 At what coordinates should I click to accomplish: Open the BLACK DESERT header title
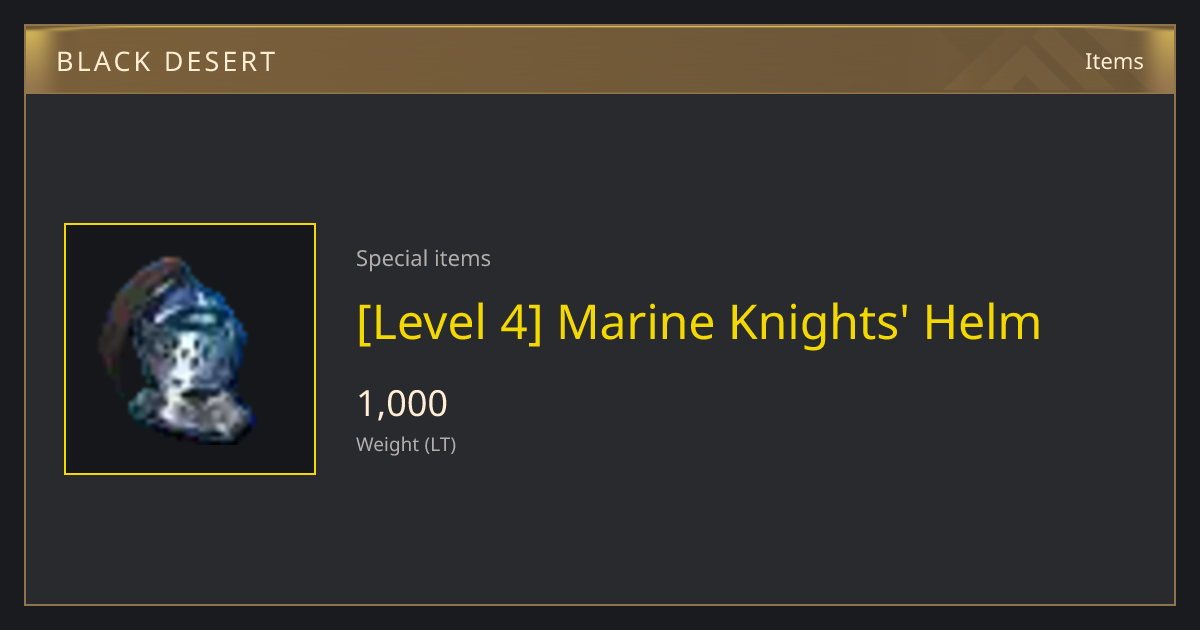pos(166,62)
